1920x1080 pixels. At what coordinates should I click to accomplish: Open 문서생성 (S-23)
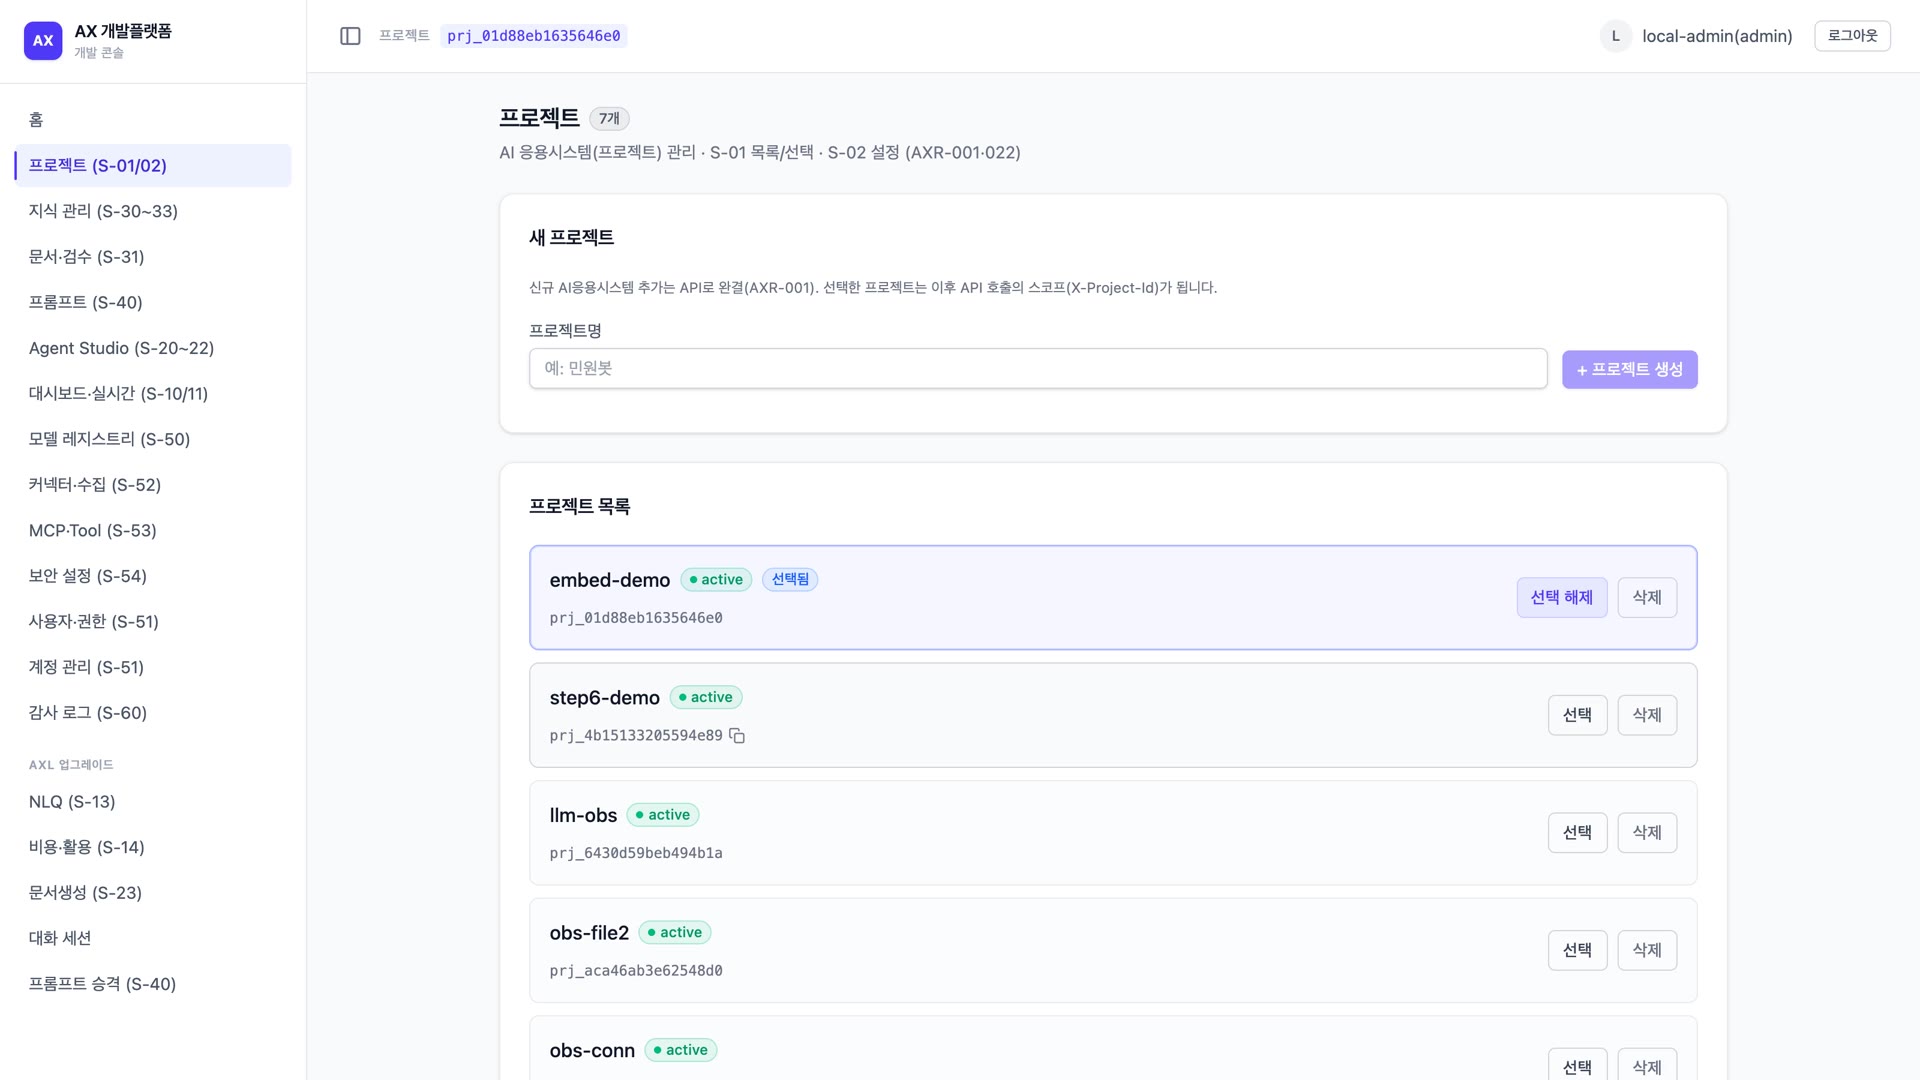[153, 893]
